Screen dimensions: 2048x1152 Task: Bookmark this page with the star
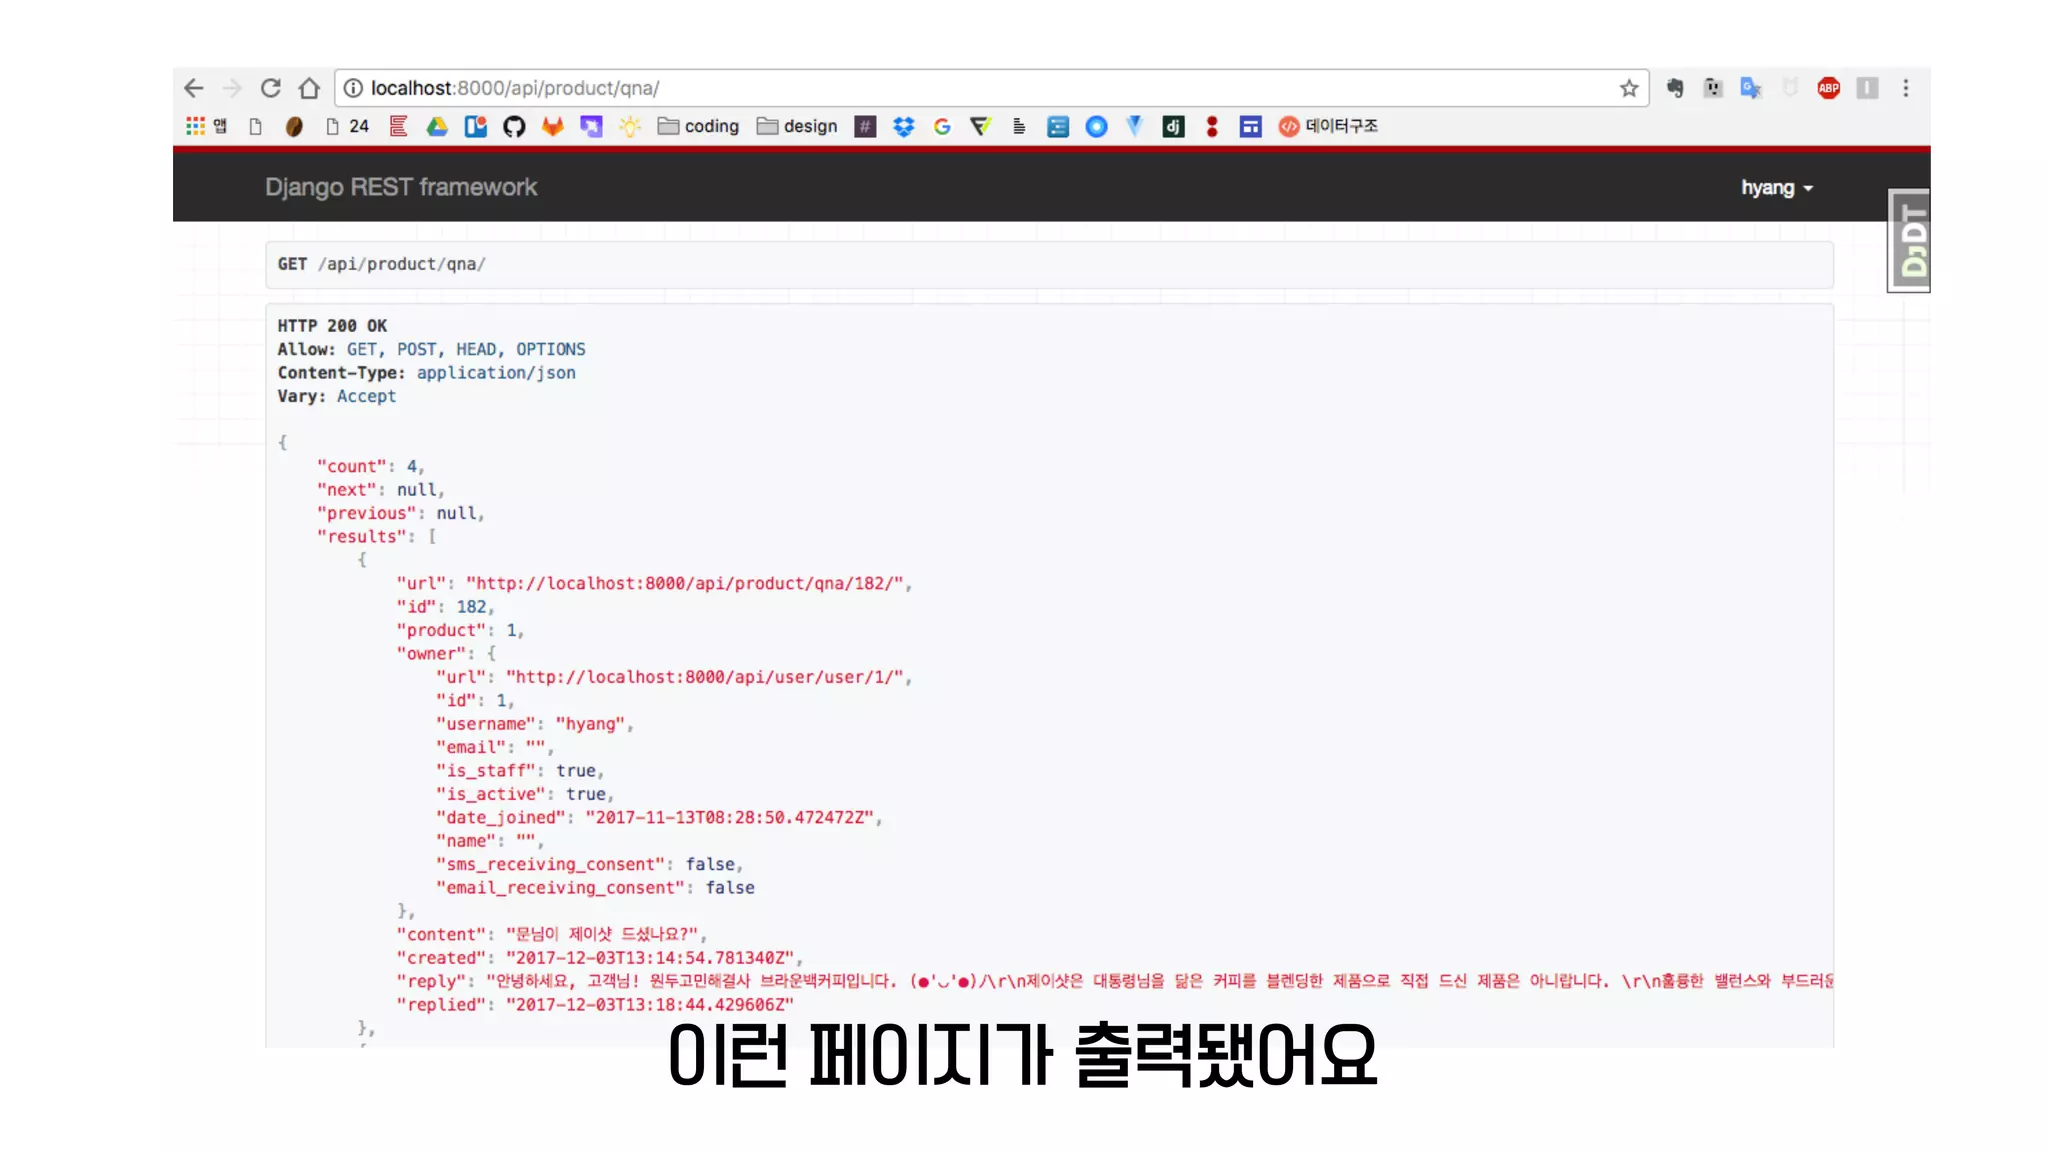click(x=1629, y=88)
